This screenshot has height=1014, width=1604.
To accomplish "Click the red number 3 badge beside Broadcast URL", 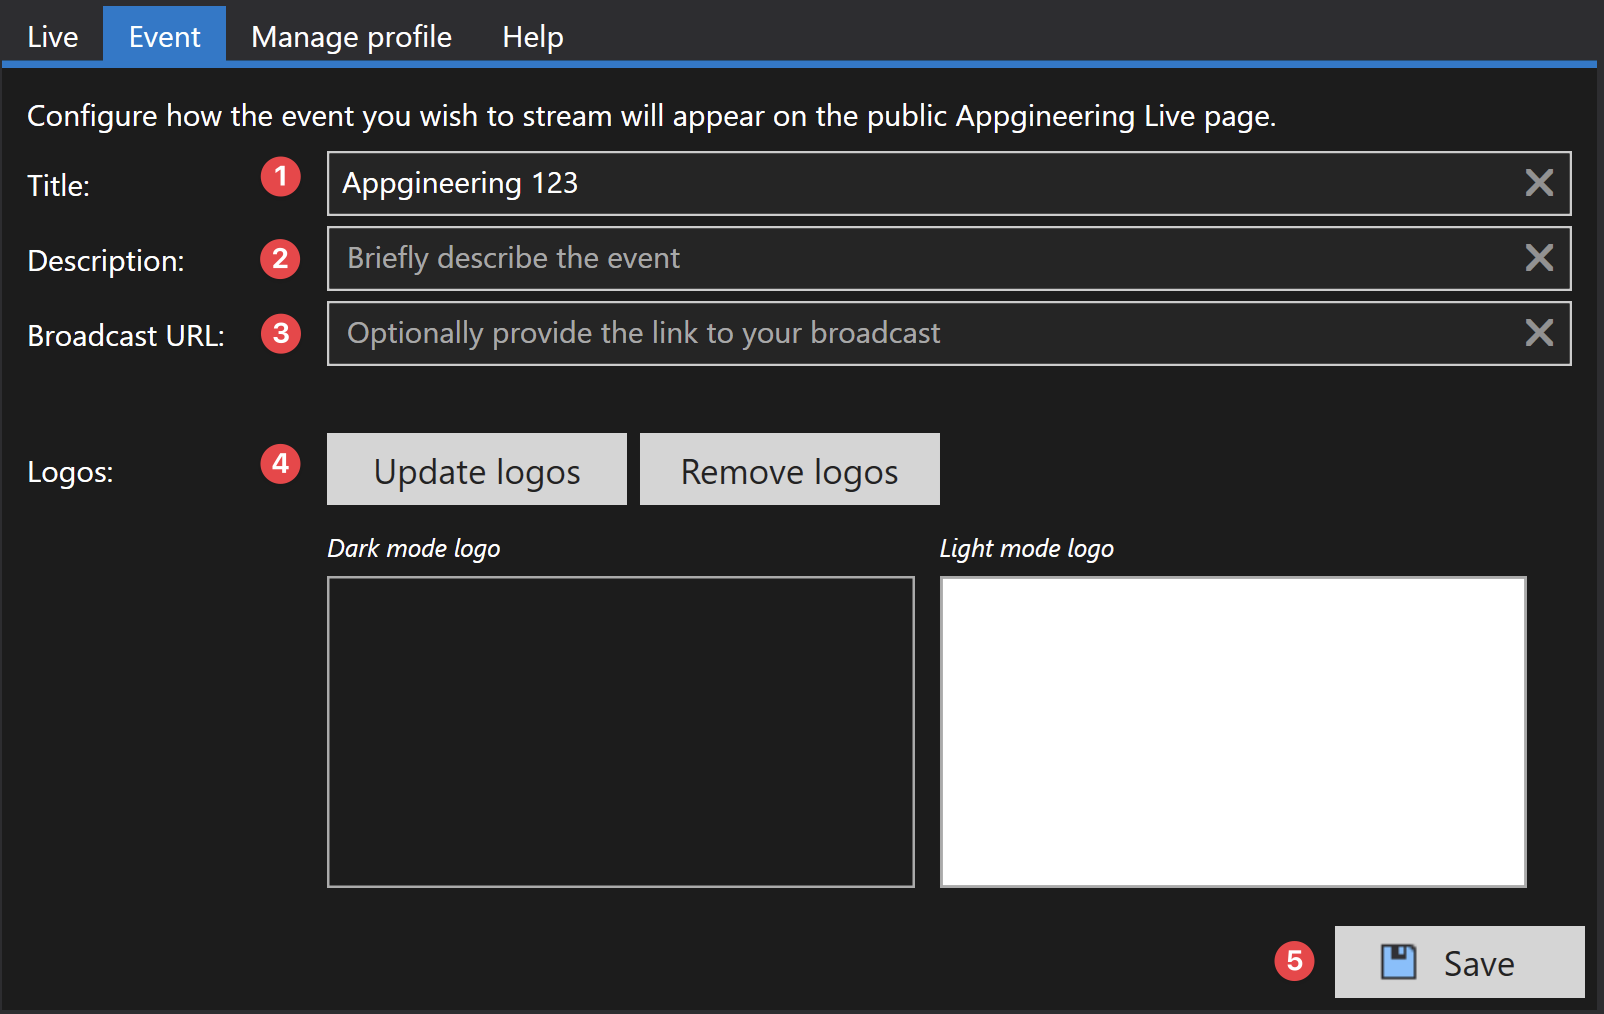I will pyautogui.click(x=281, y=333).
